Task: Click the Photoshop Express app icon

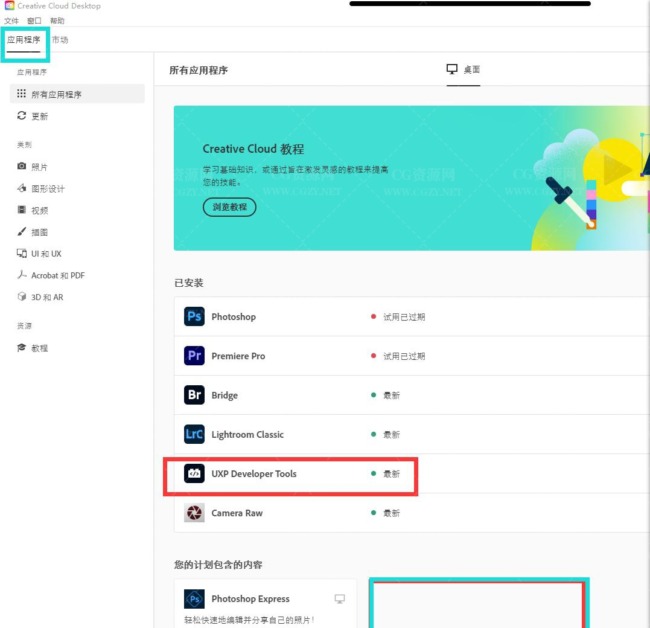Action: 194,599
